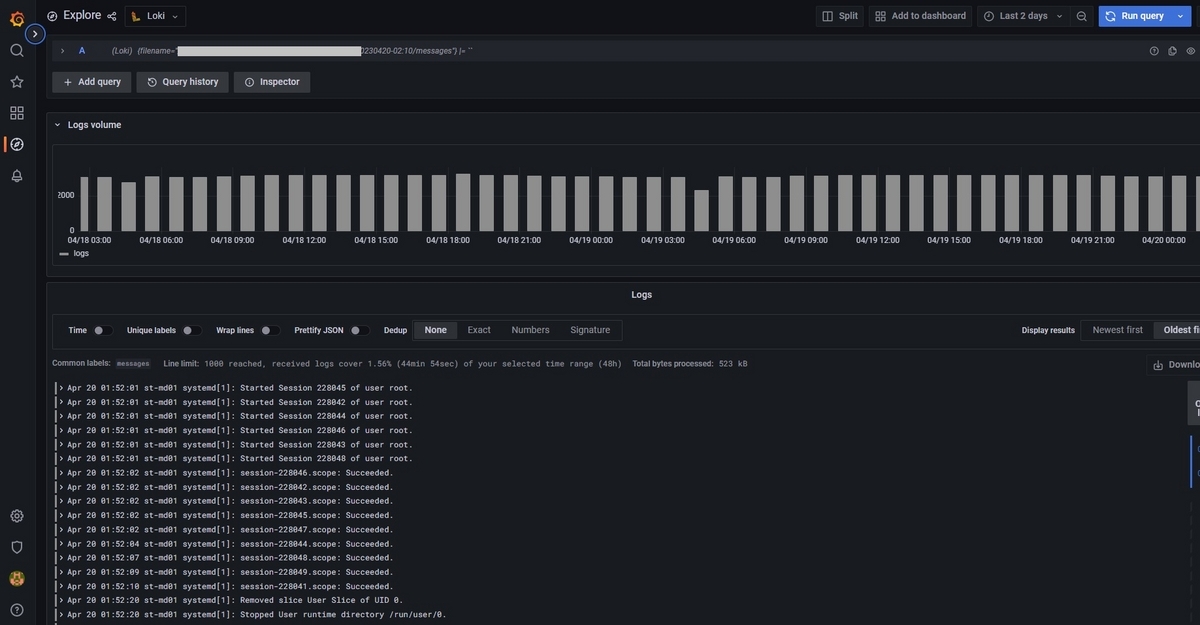Screen dimensions: 1200x625
Task: Show query A help icon
Action: [1154, 51]
